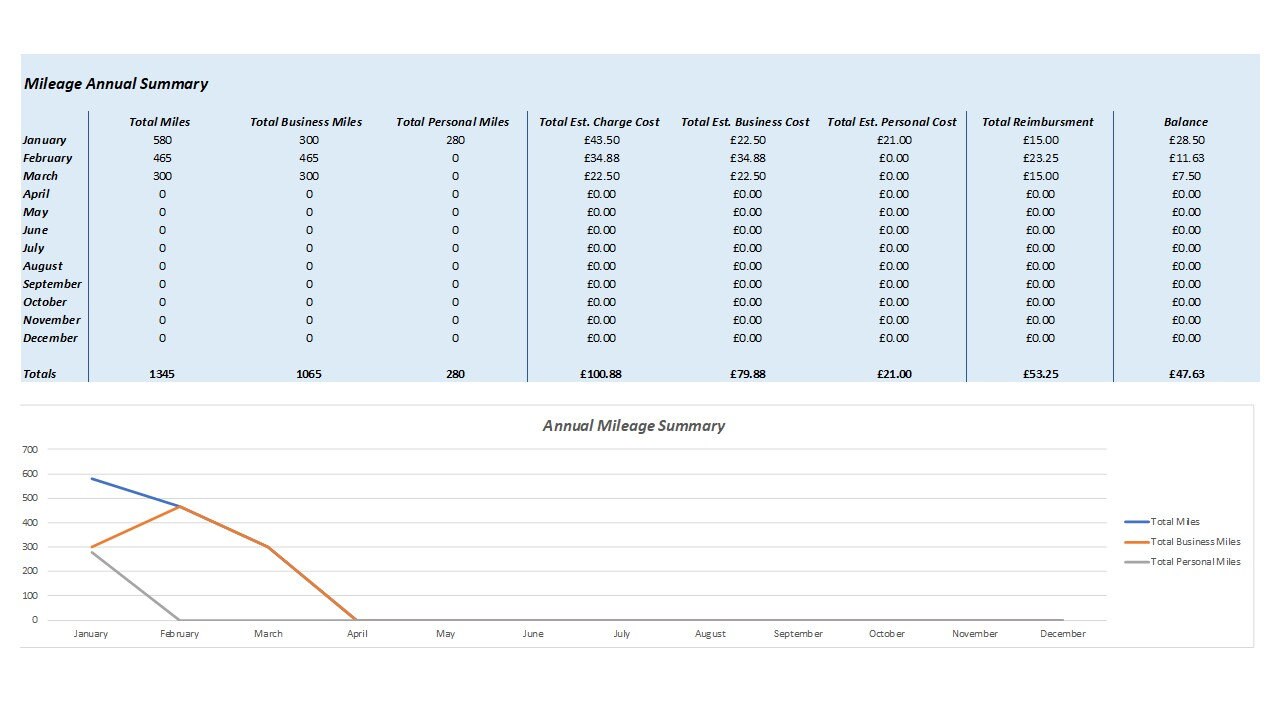Image resolution: width=1280 pixels, height=720 pixels.
Task: Click the Total Reimbursment column header
Action: click(x=1037, y=121)
